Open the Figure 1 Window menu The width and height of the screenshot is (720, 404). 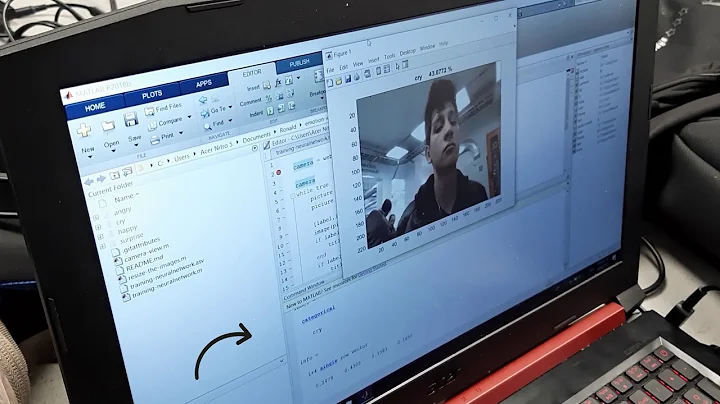tap(428, 47)
